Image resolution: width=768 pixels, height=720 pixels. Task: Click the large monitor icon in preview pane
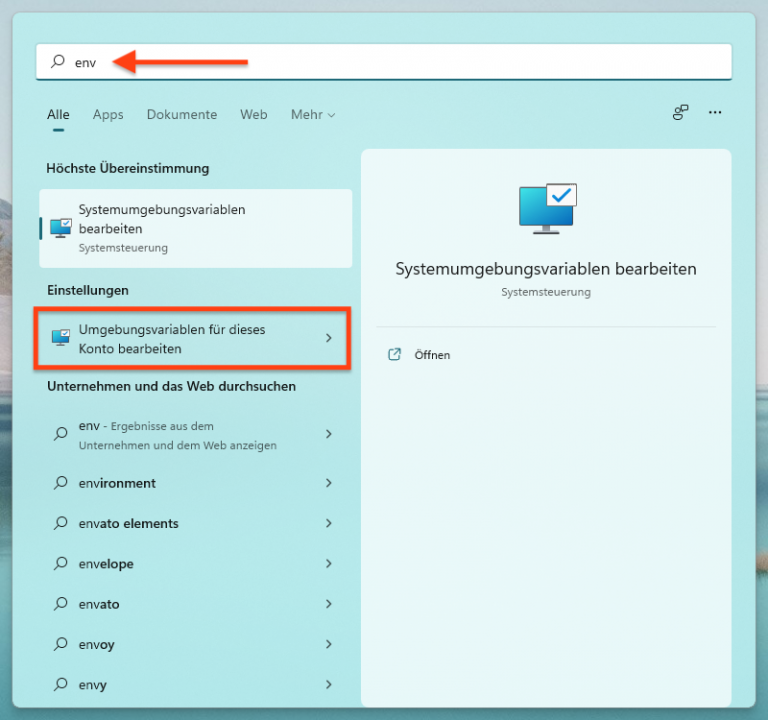pos(548,209)
